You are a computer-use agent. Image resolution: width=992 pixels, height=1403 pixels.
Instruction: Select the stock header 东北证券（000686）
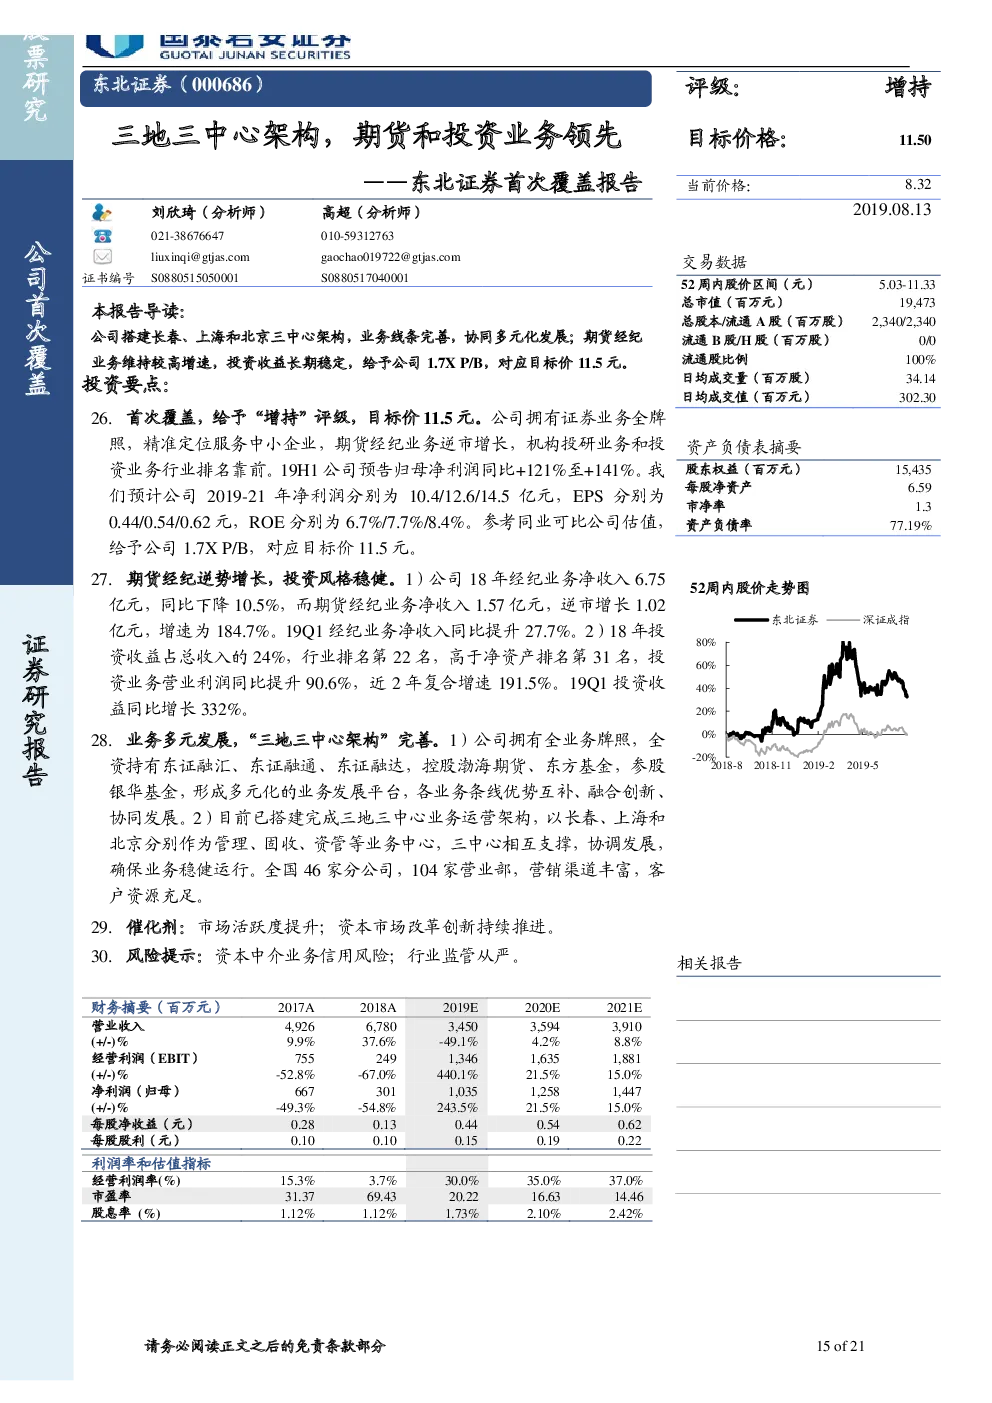(x=178, y=85)
